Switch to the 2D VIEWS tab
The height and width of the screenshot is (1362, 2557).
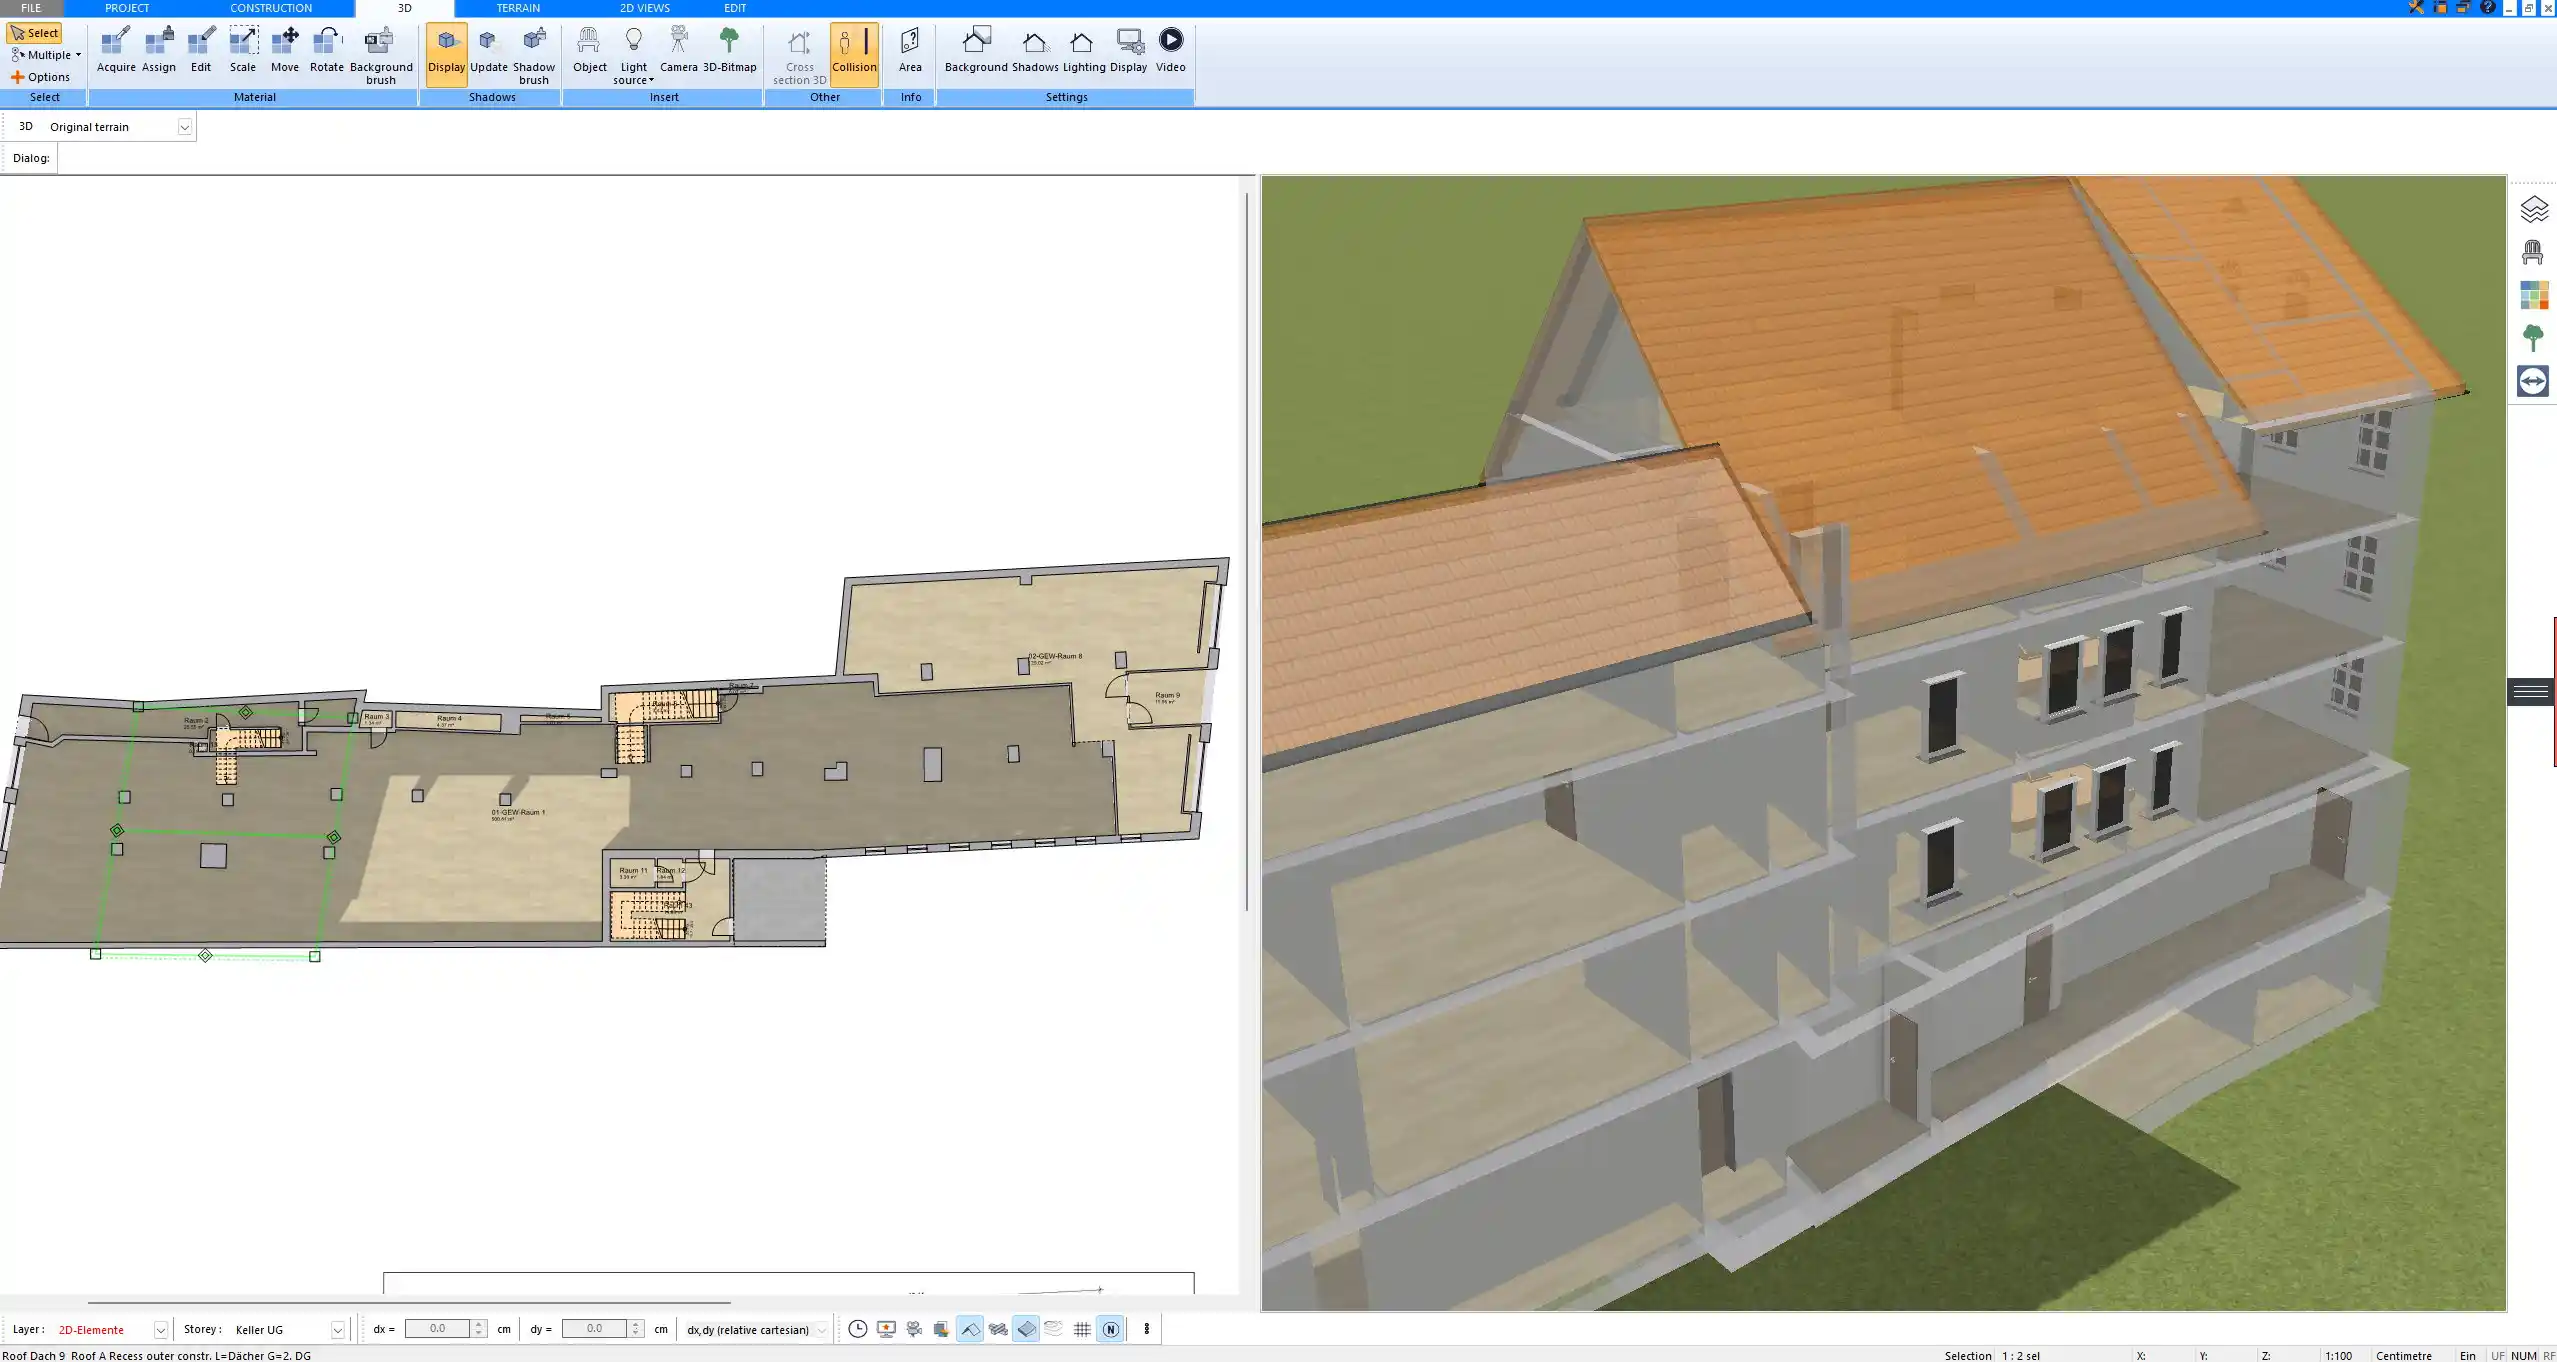(644, 8)
